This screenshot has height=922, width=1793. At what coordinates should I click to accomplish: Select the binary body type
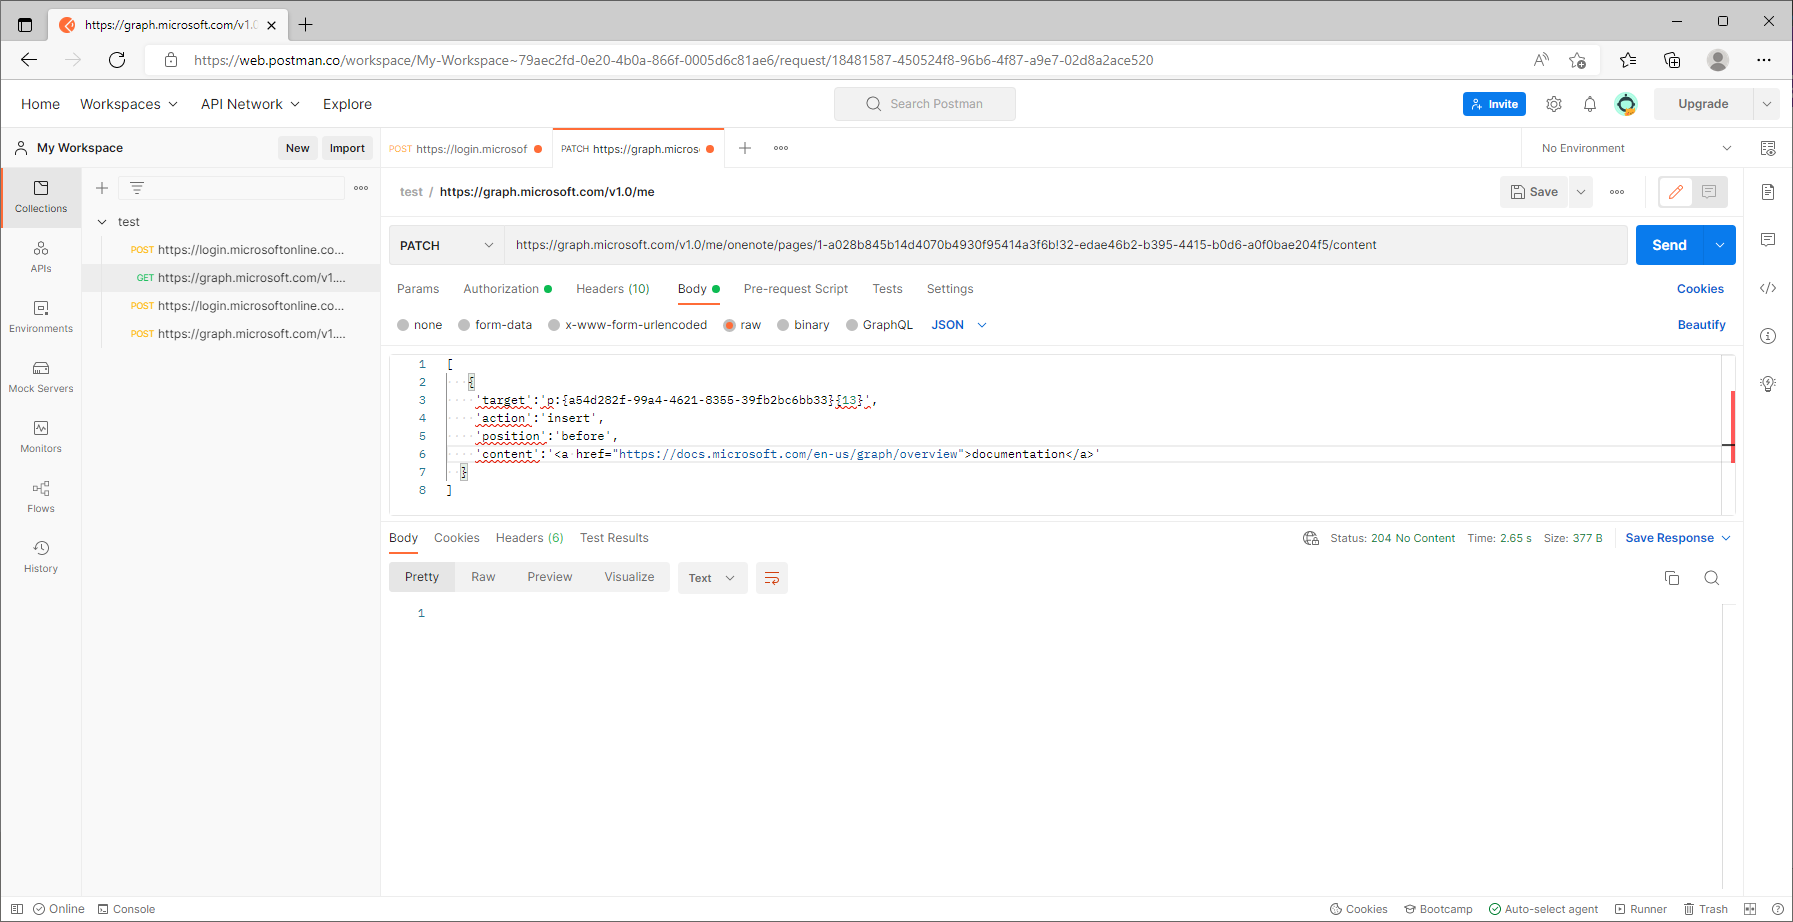tap(803, 325)
